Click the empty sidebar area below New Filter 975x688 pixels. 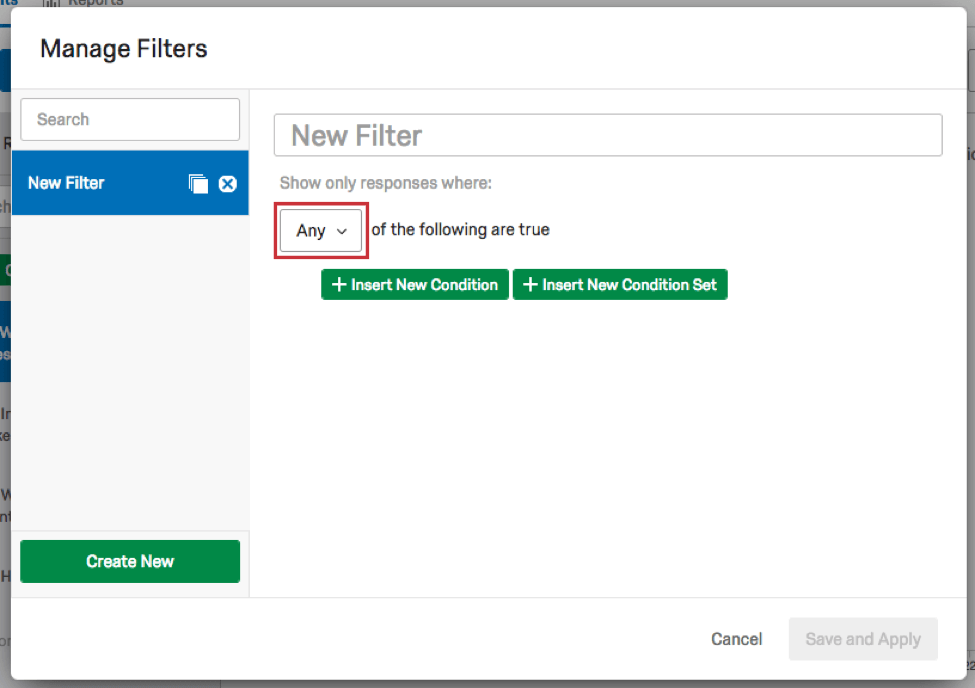click(x=129, y=370)
